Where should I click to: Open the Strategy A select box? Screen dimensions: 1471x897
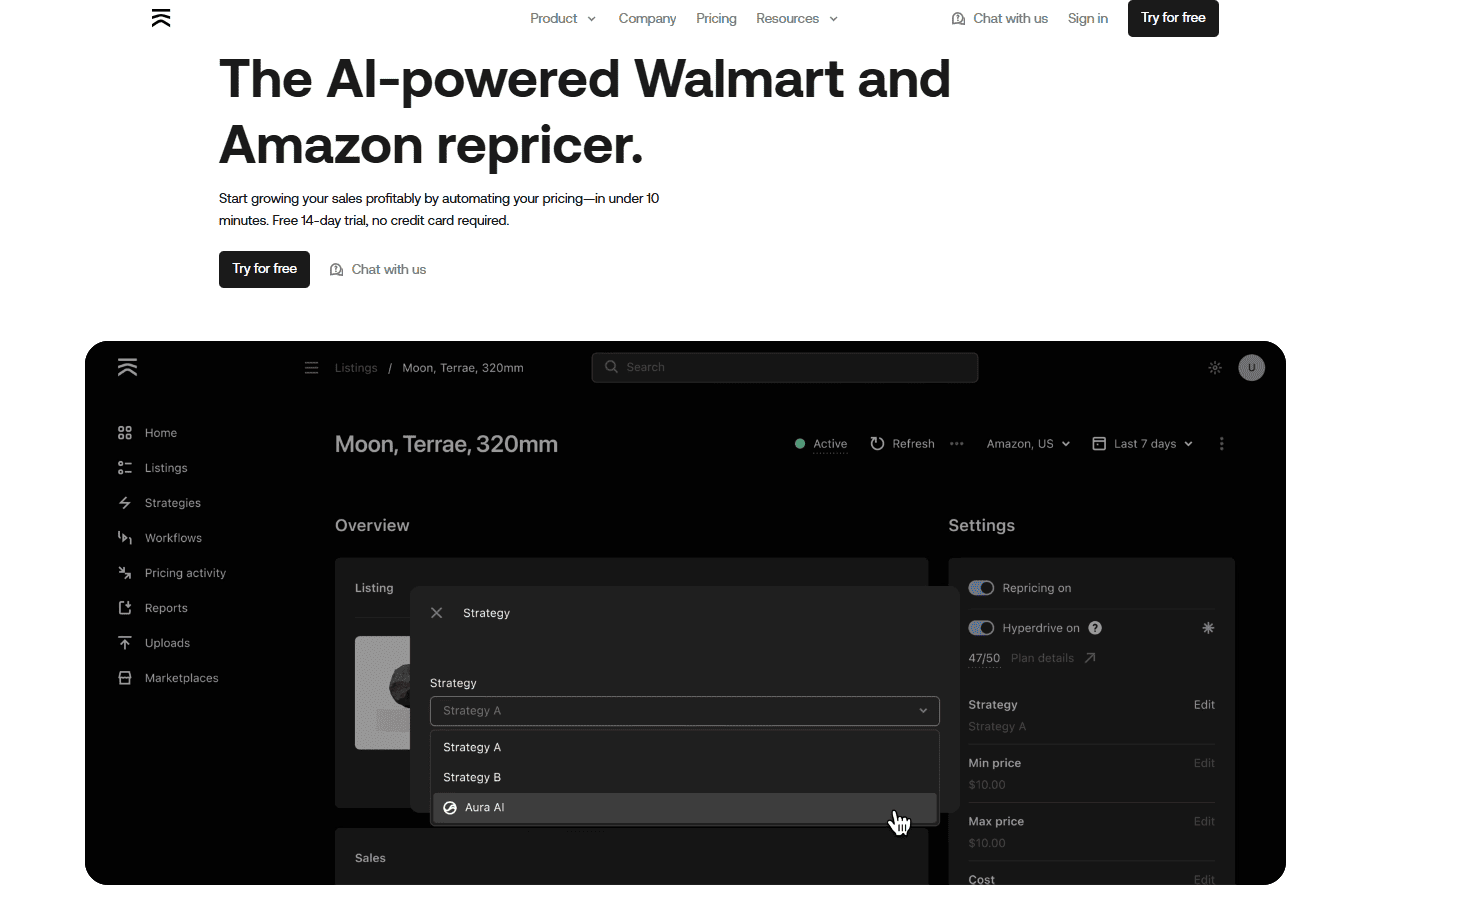(x=684, y=711)
